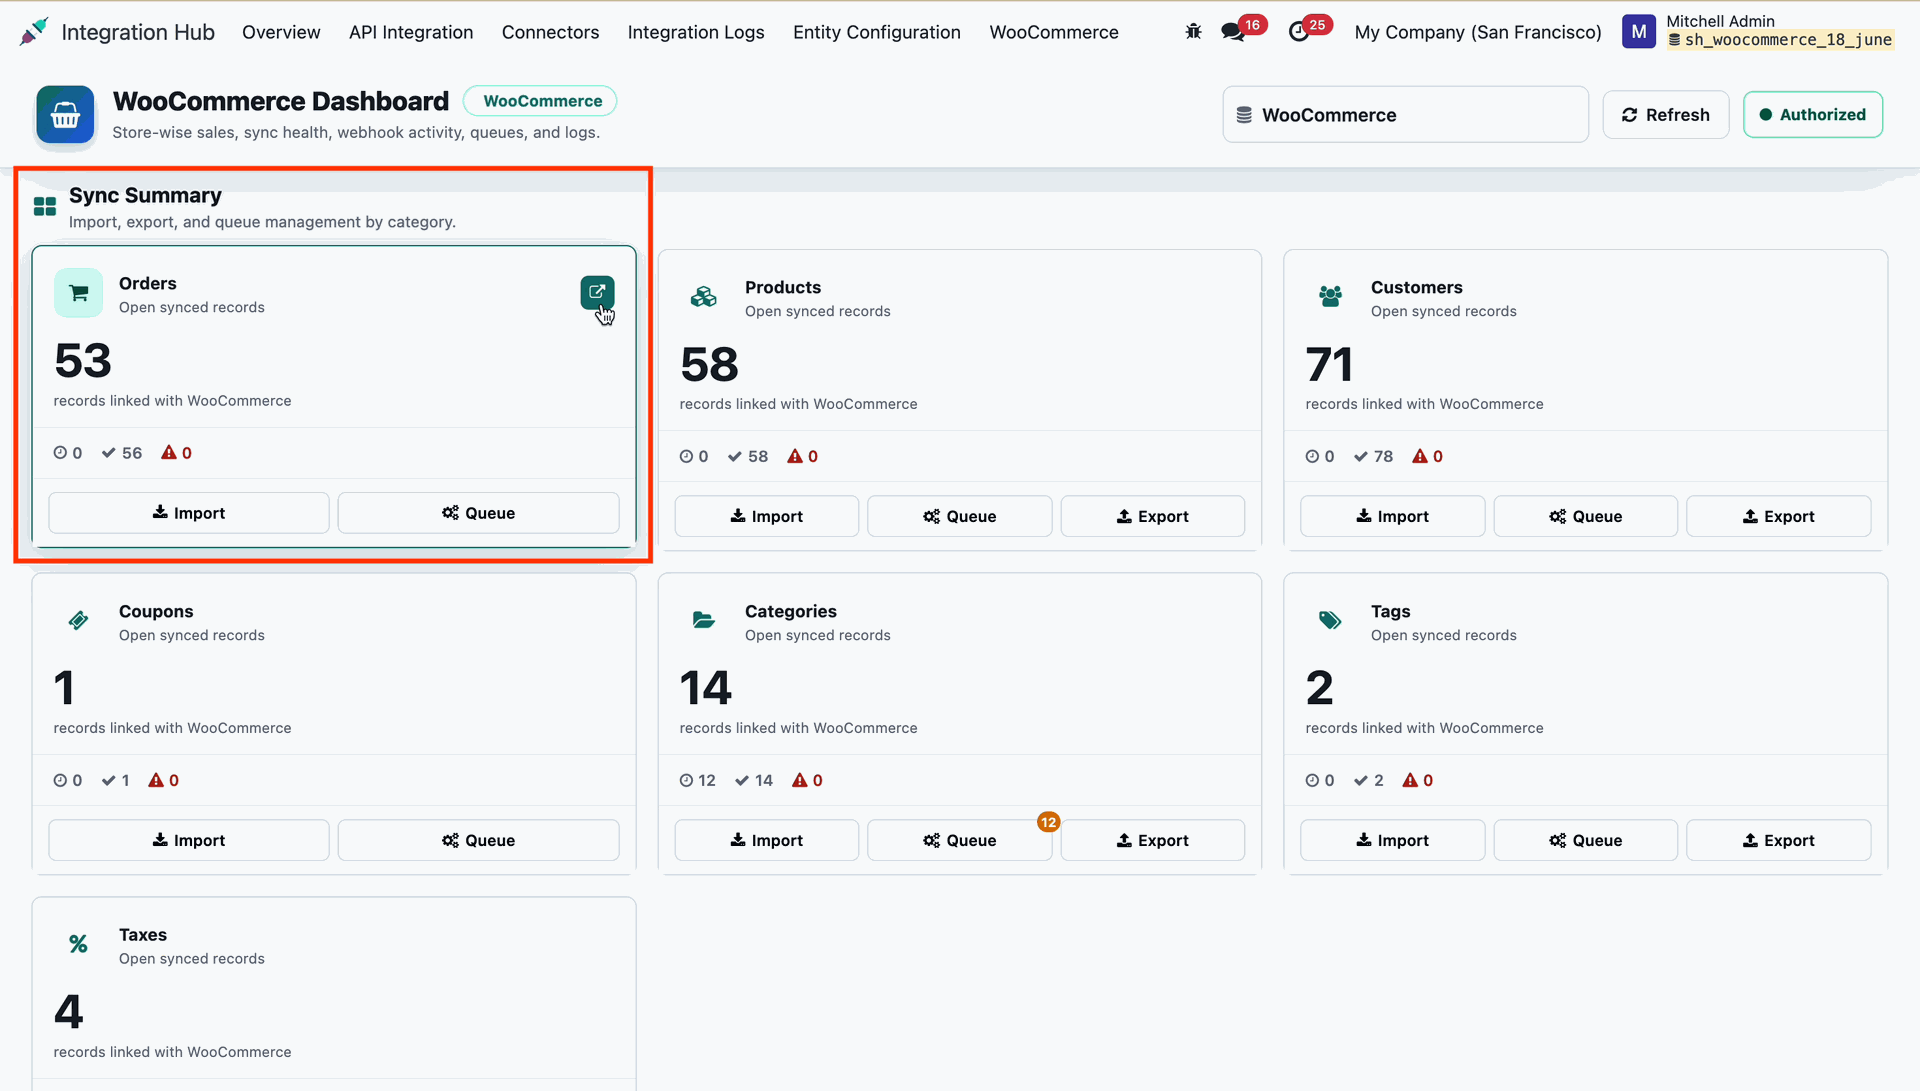Open the My Company (San Francisco) switcher
This screenshot has height=1091, width=1920.
[x=1478, y=32]
